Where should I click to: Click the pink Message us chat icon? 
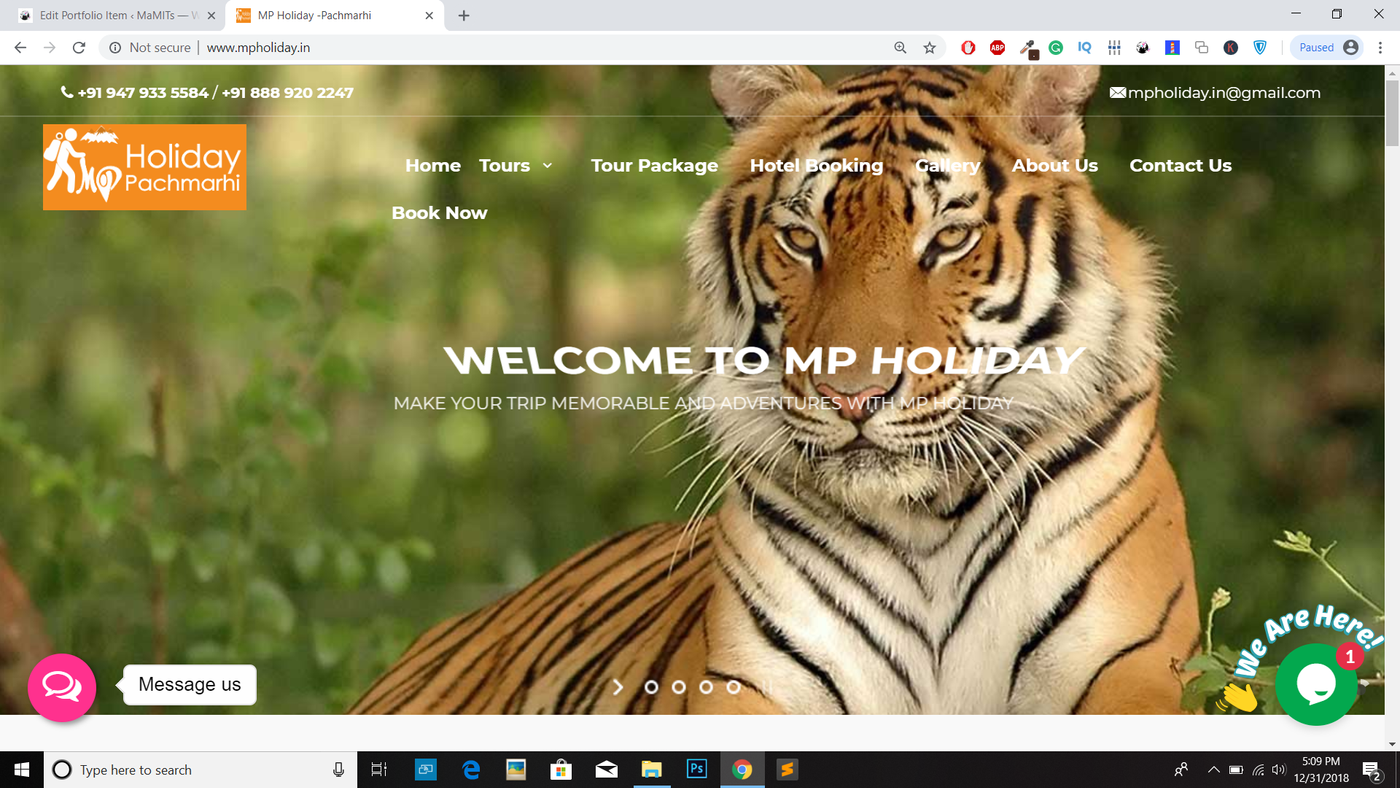(x=62, y=687)
